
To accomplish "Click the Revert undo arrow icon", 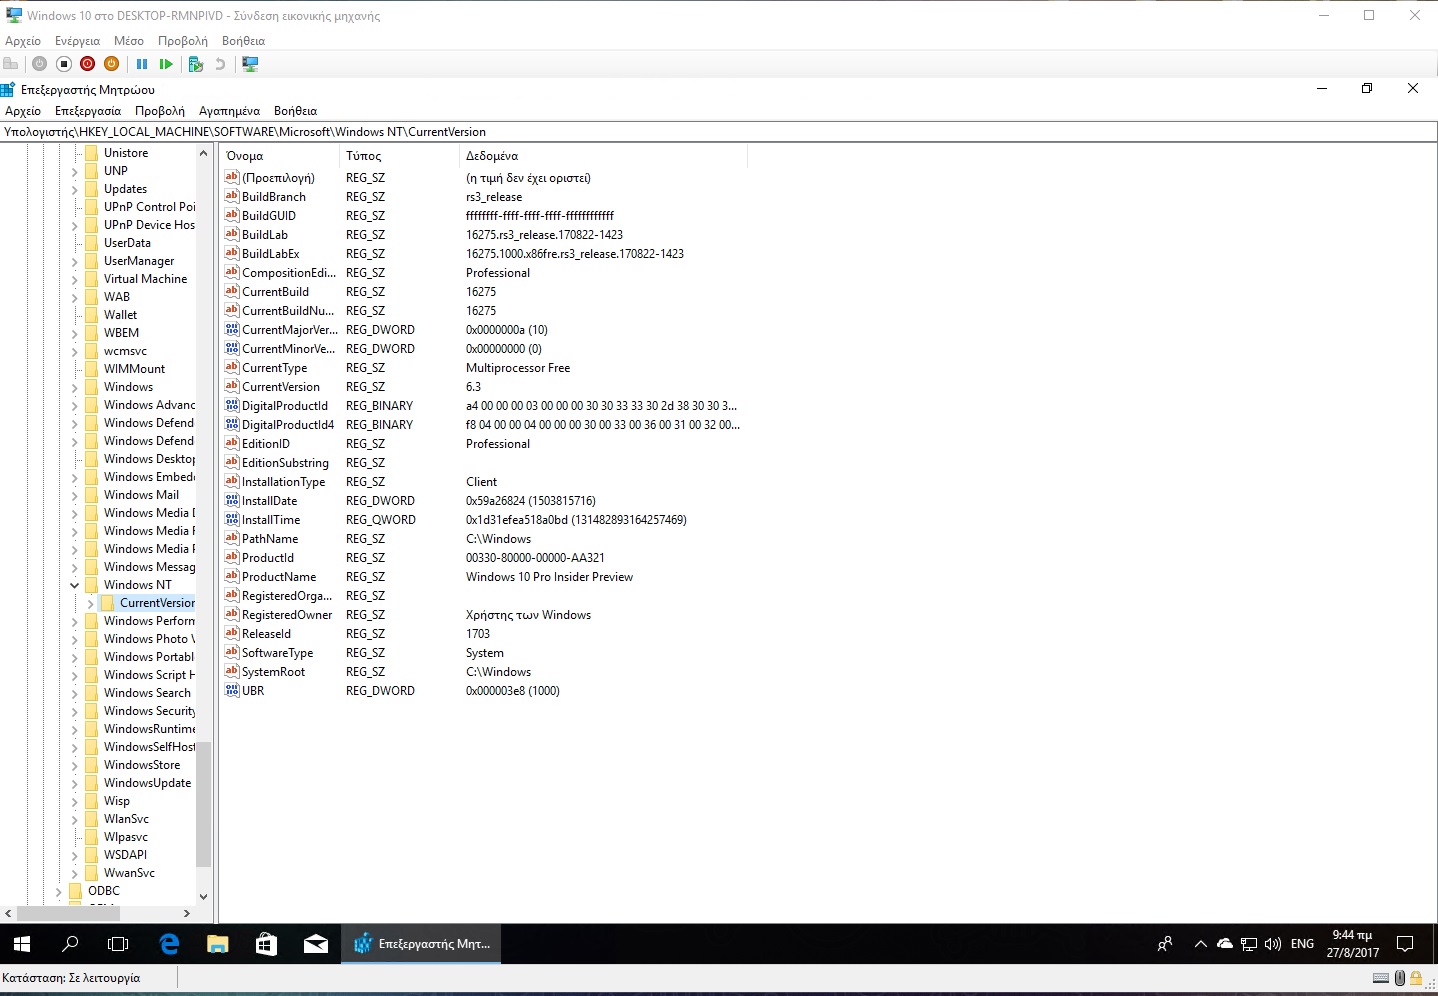I will coord(220,64).
